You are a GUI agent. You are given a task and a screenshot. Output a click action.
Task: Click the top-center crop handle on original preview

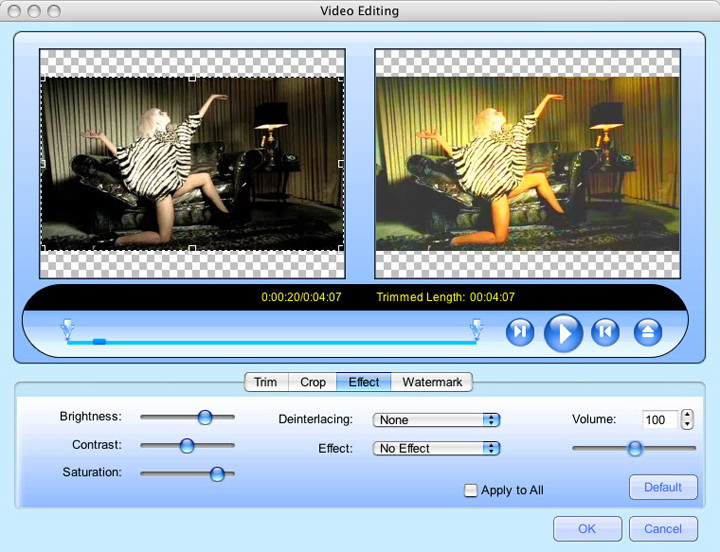(x=192, y=77)
